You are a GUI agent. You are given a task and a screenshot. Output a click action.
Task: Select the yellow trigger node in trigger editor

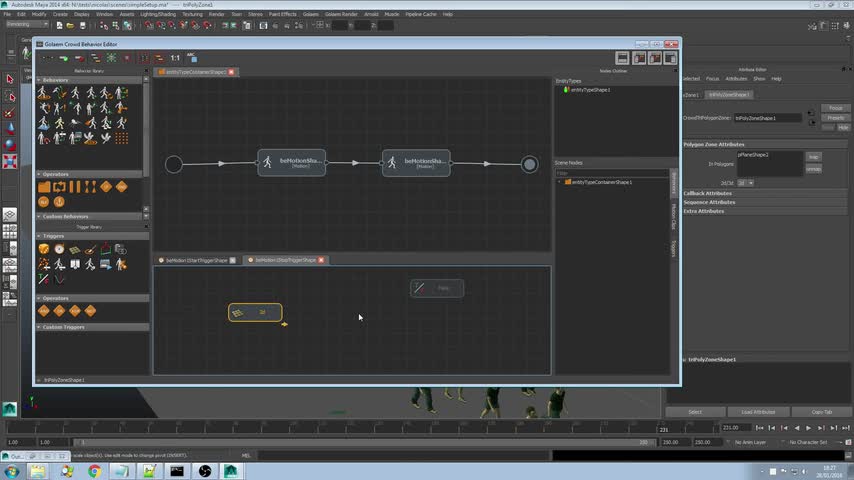pyautogui.click(x=255, y=312)
